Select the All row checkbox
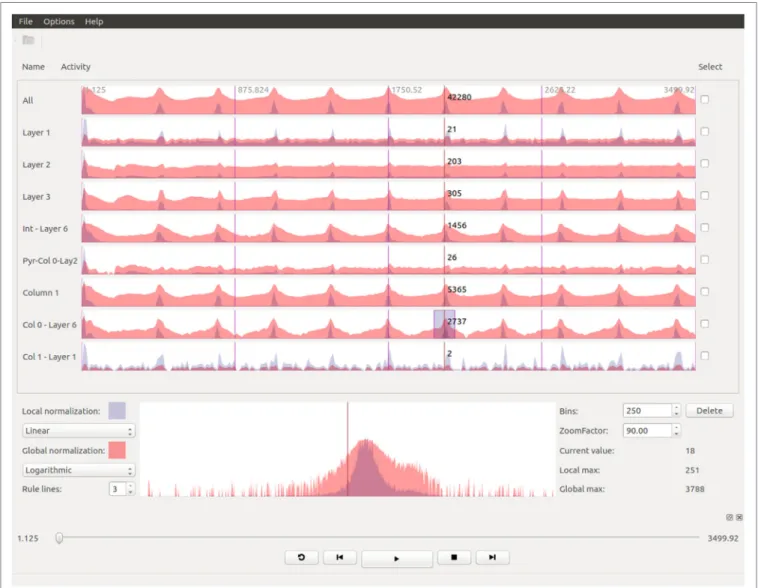 tap(705, 100)
